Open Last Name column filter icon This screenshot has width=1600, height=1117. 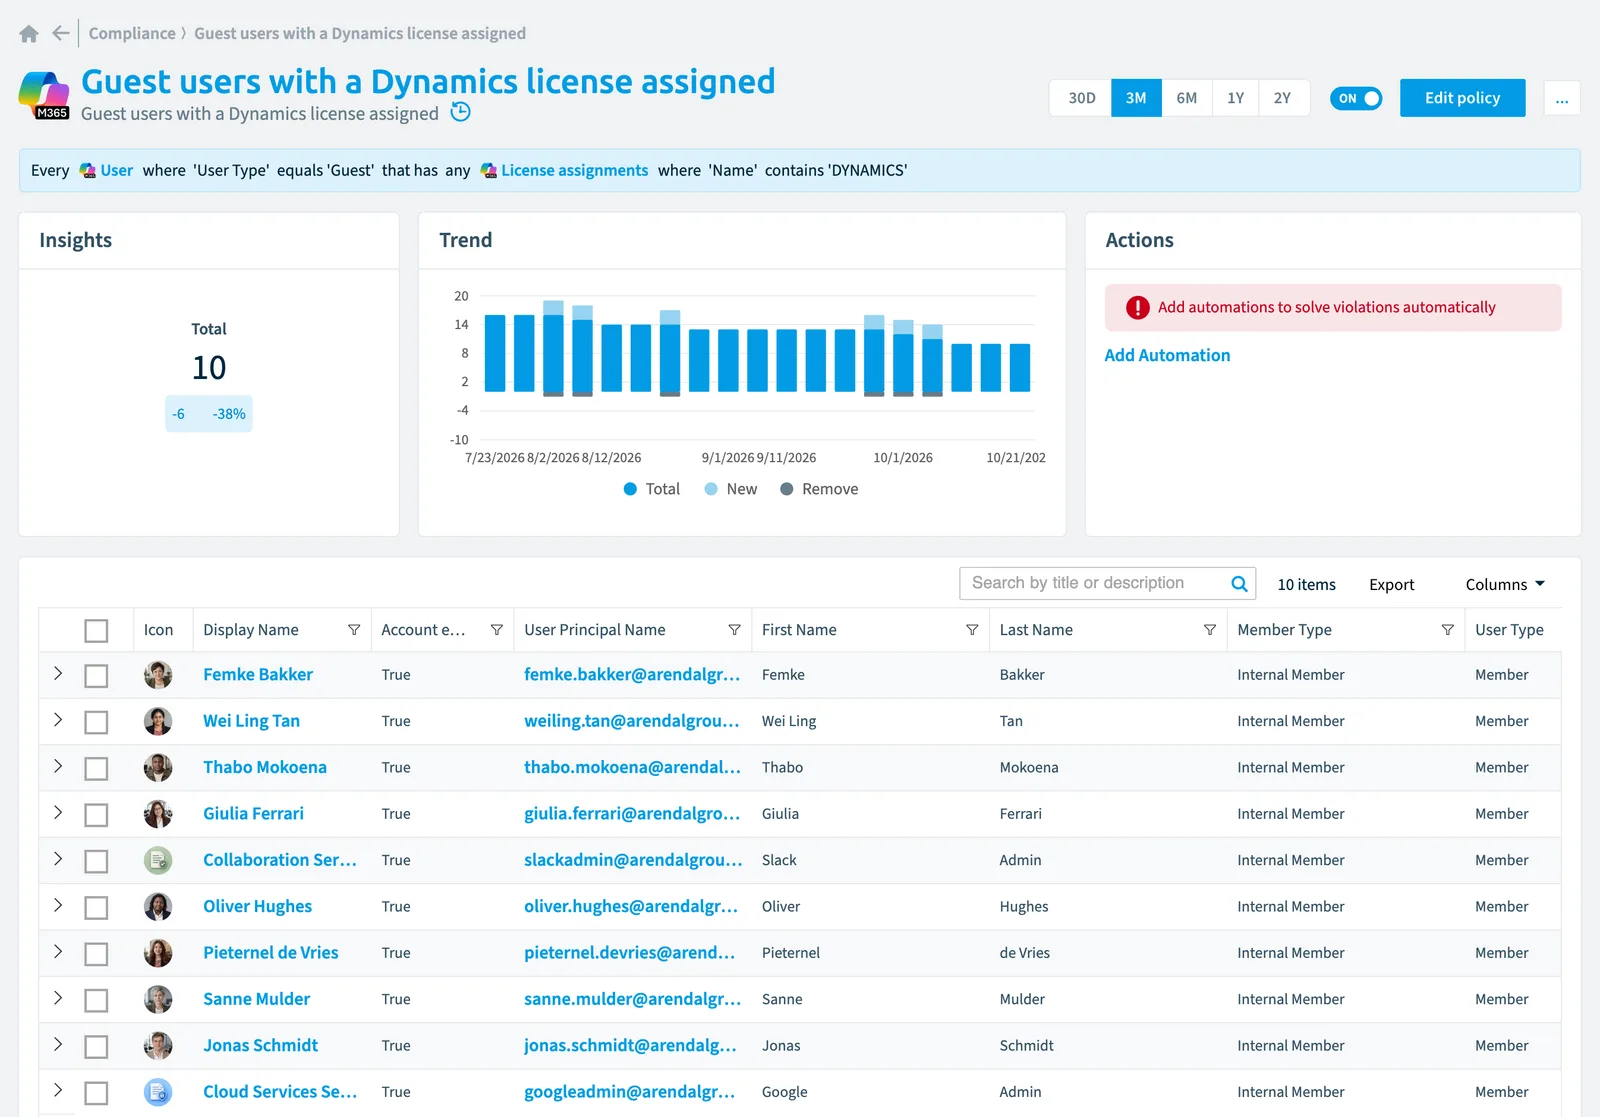tap(1210, 630)
